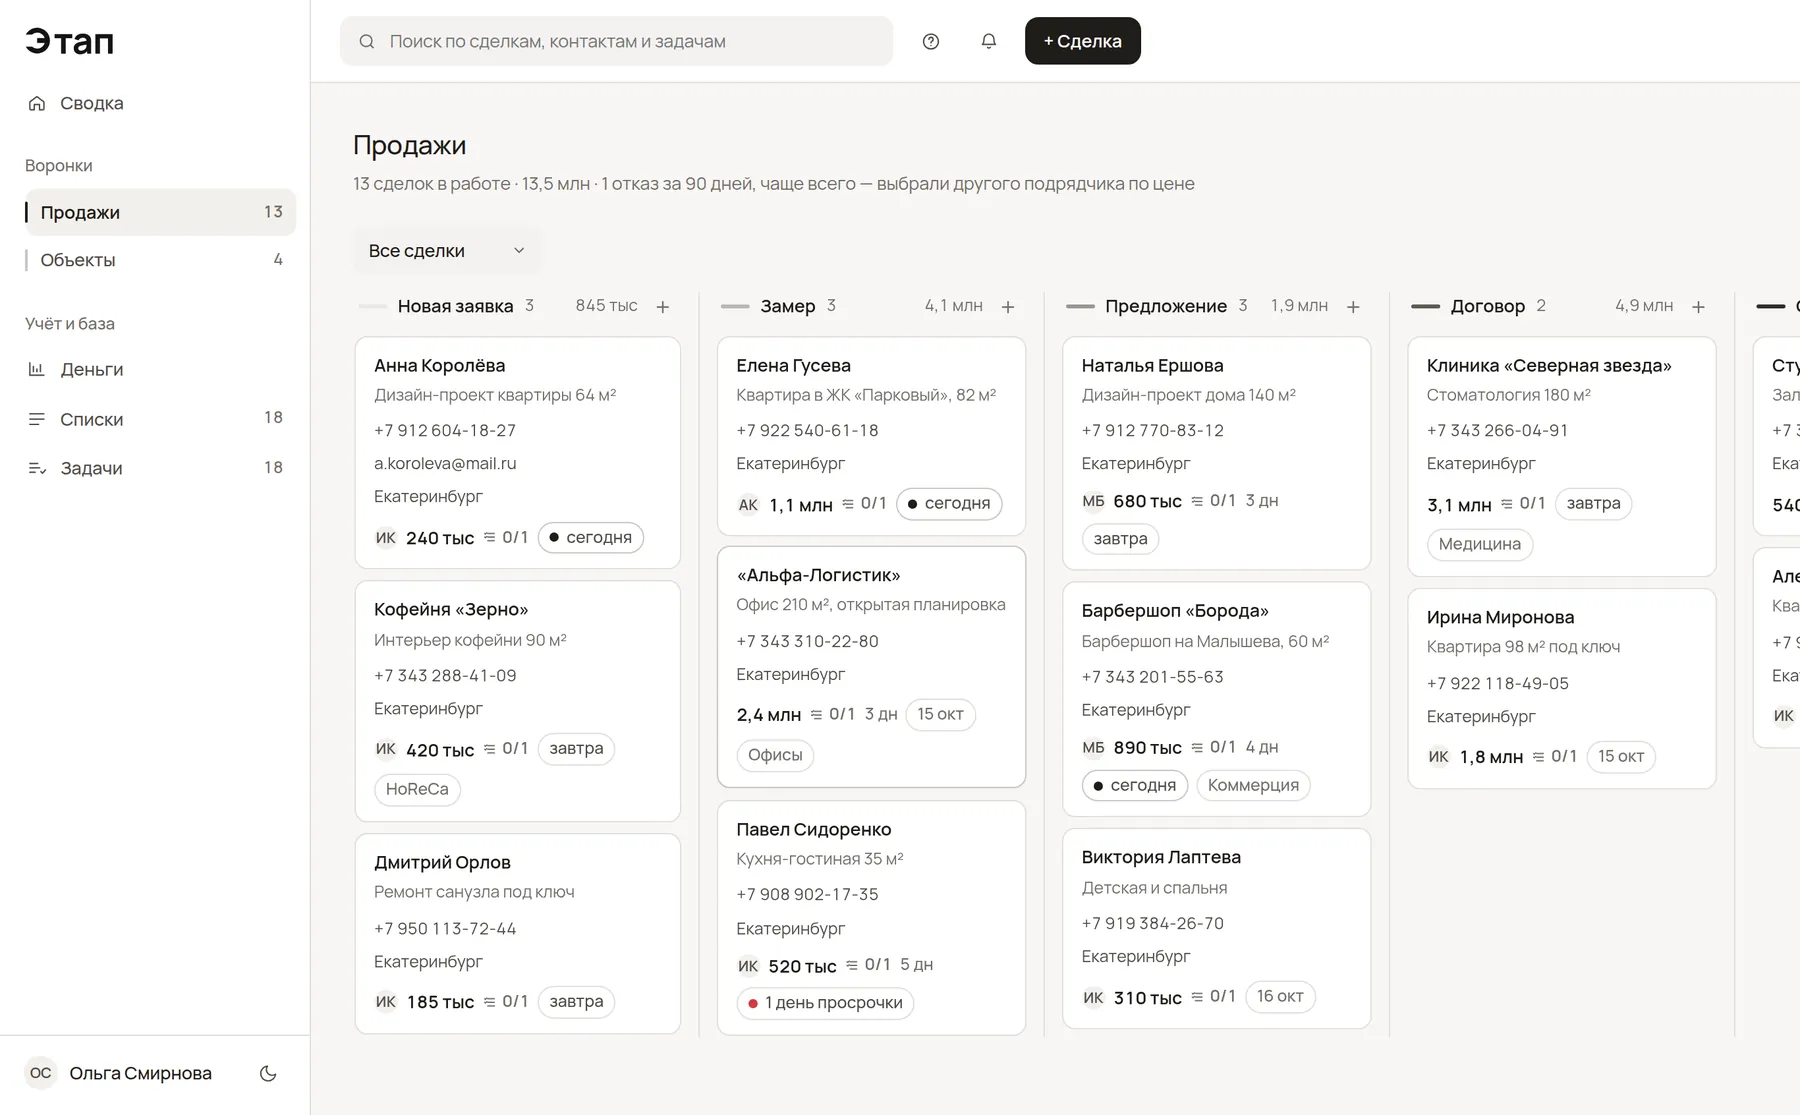Add deal to Новая заявка column
Viewport: 1800px width, 1115px height.
[x=663, y=307]
